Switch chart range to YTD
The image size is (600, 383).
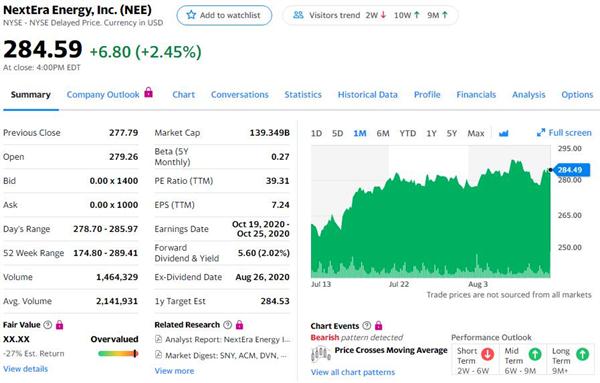[x=408, y=133]
